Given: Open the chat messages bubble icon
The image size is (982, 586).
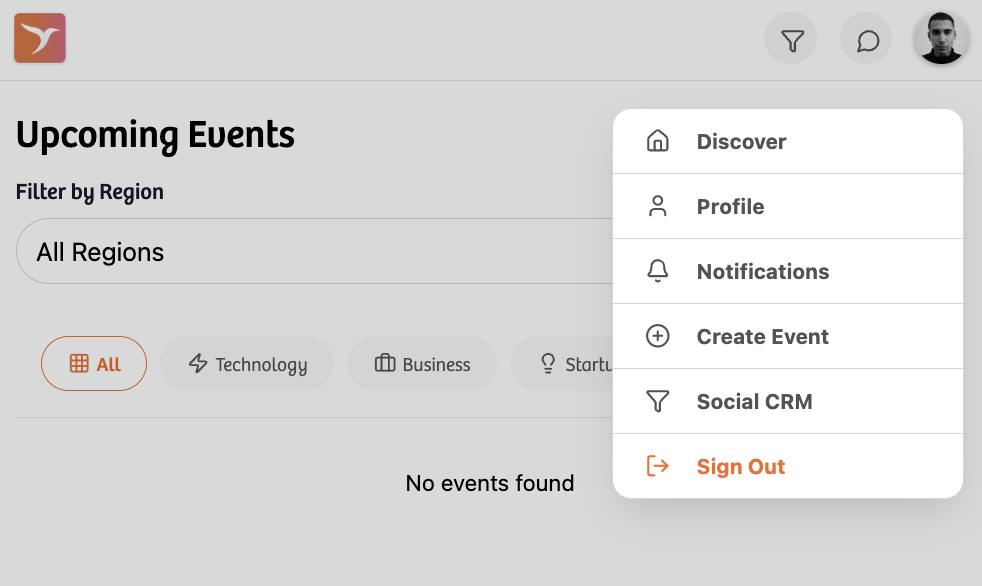Looking at the screenshot, I should [867, 41].
